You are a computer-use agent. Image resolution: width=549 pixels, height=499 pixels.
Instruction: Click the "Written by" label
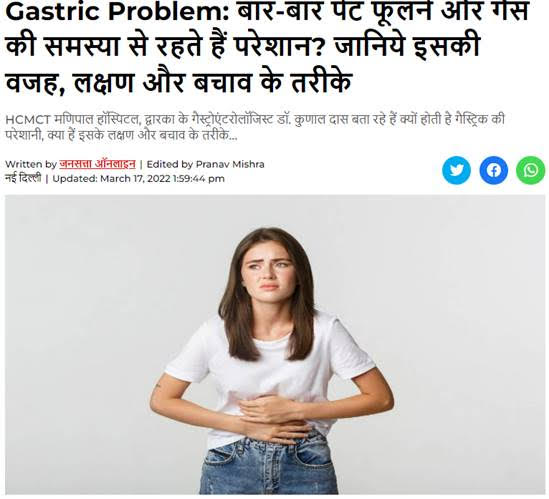31,164
